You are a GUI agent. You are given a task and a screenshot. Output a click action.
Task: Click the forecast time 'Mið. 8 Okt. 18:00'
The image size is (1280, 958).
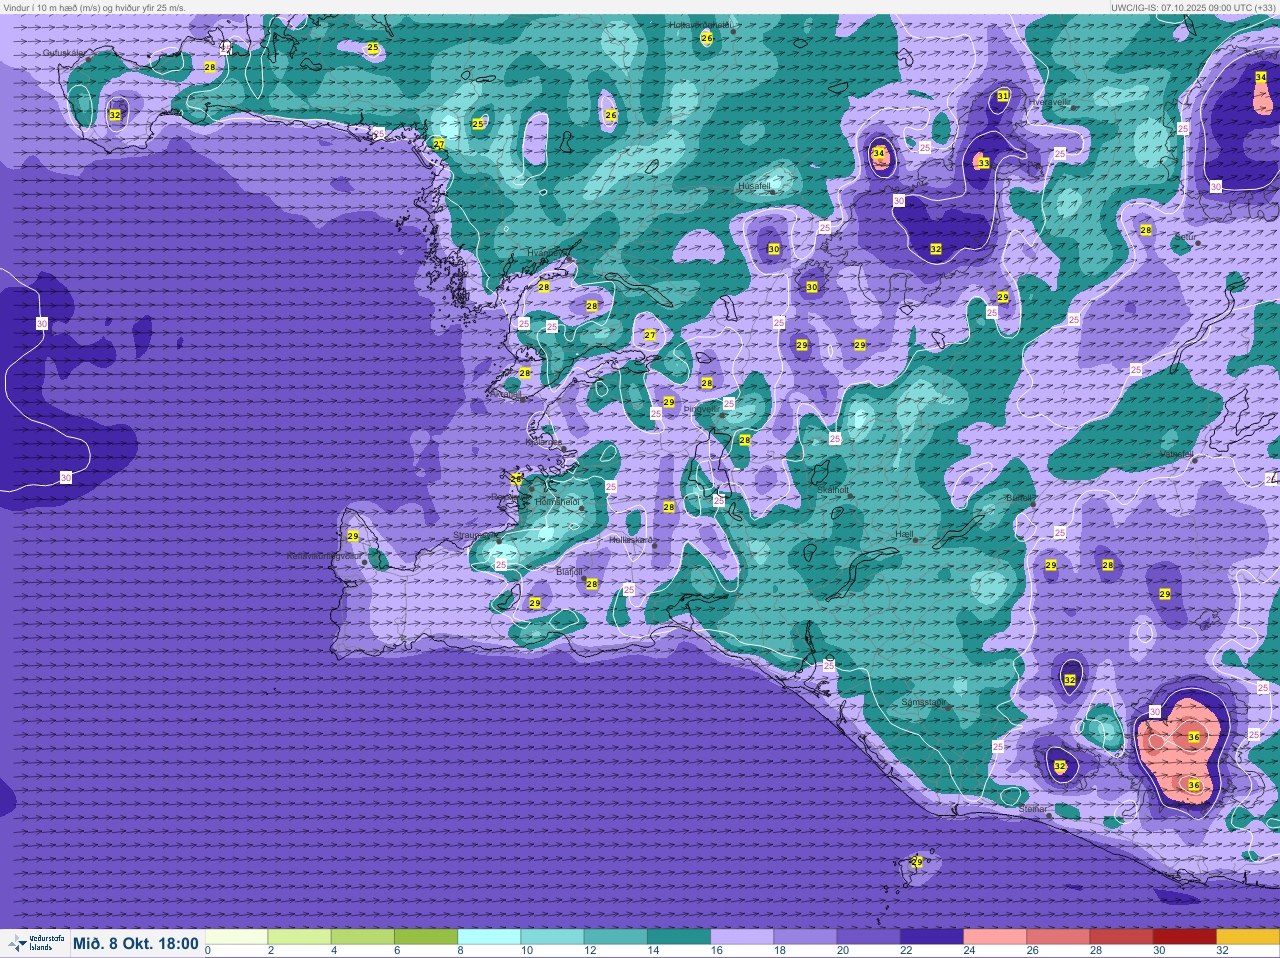[x=136, y=944]
